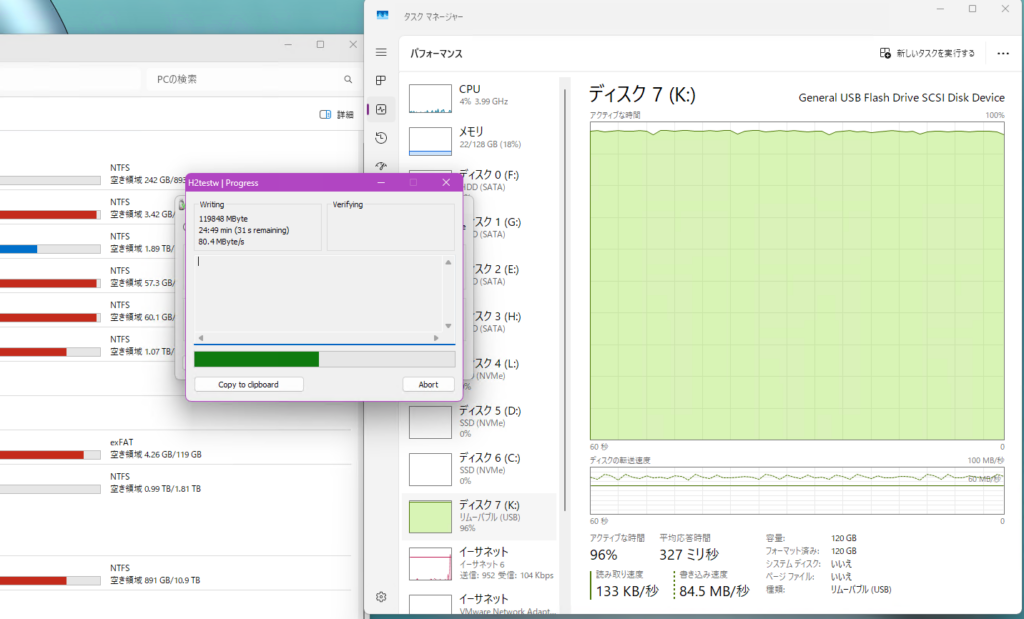Click the Abort button in H2testw
Image resolution: width=1024 pixels, height=619 pixels.
[428, 384]
